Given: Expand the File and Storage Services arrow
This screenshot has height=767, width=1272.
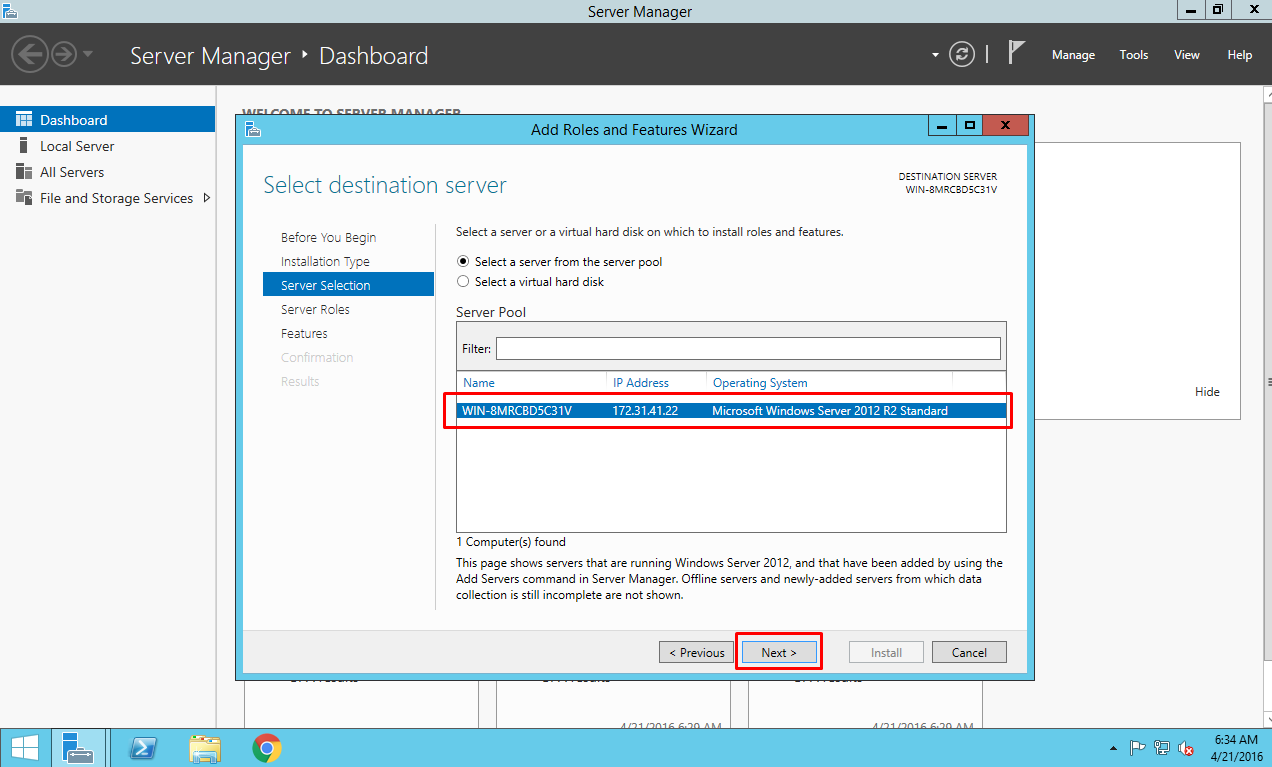Looking at the screenshot, I should (x=207, y=198).
